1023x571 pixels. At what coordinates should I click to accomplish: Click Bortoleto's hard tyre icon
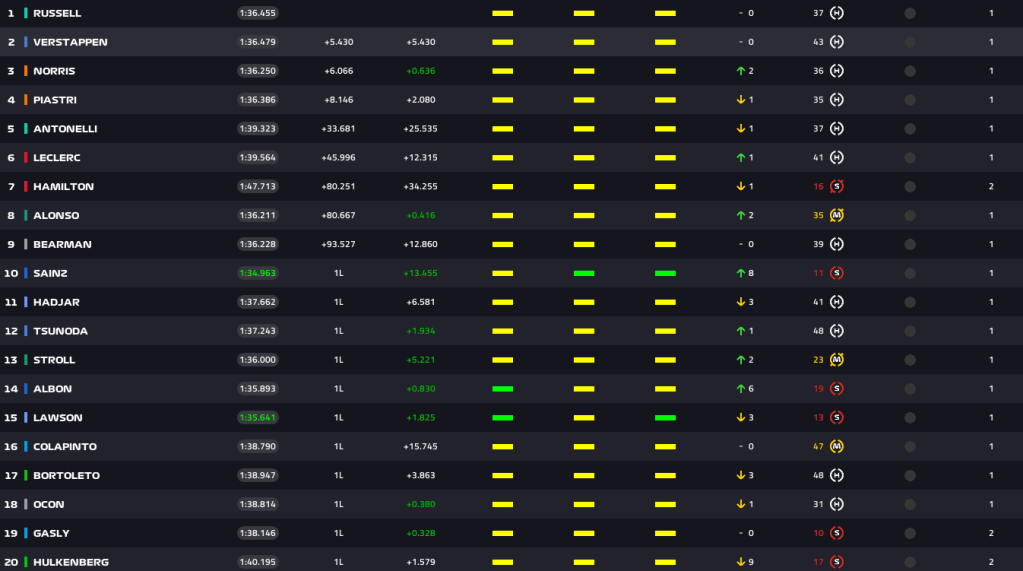(836, 475)
